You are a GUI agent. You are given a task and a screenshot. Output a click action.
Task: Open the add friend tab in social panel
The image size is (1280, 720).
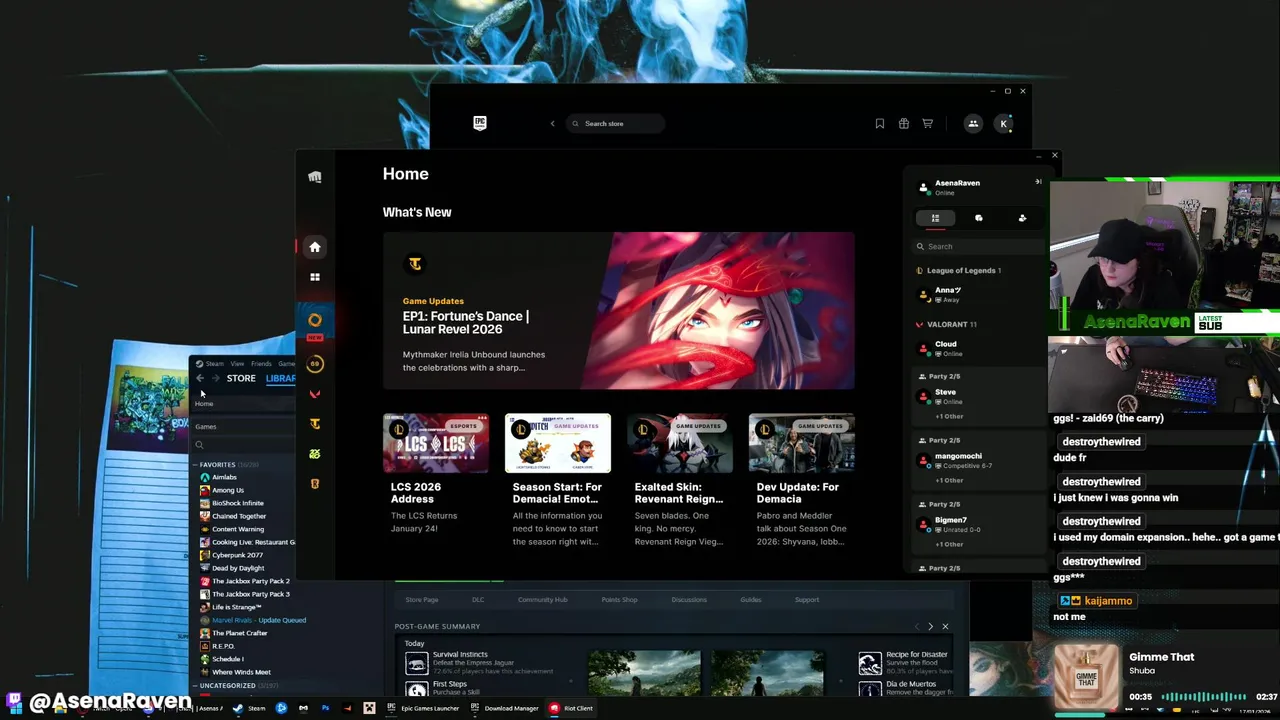[1022, 218]
